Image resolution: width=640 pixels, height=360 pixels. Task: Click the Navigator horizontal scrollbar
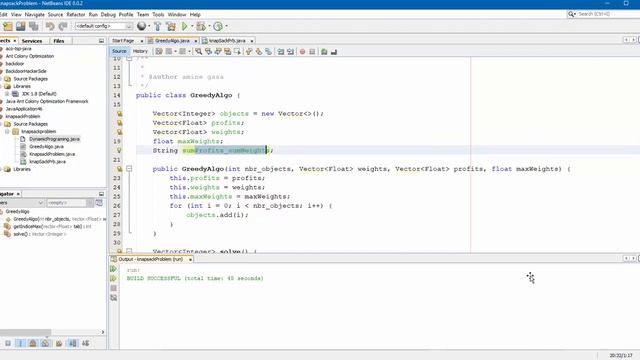click(x=25, y=332)
